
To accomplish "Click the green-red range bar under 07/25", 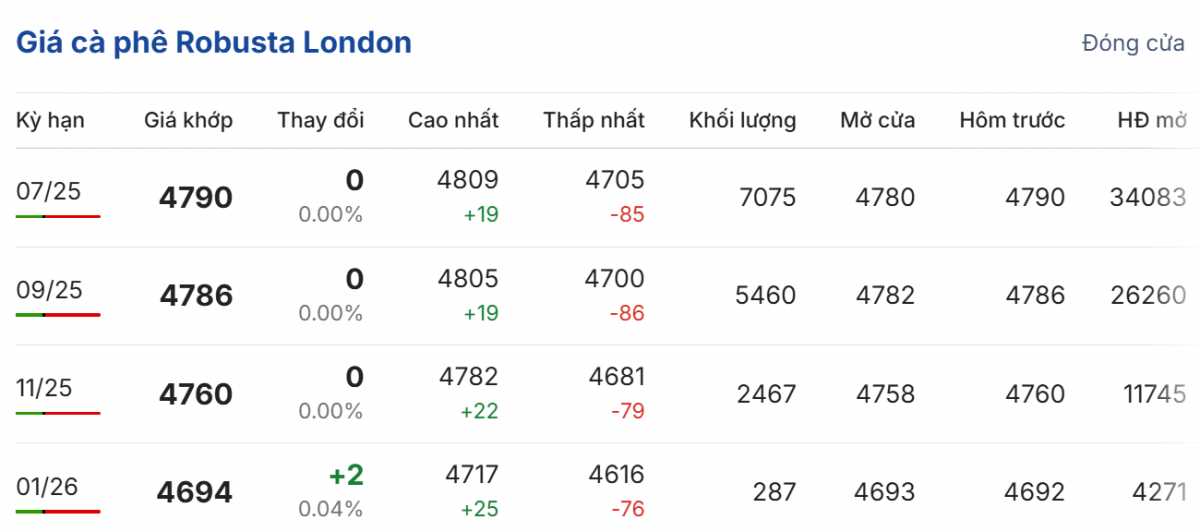I will point(58,216).
